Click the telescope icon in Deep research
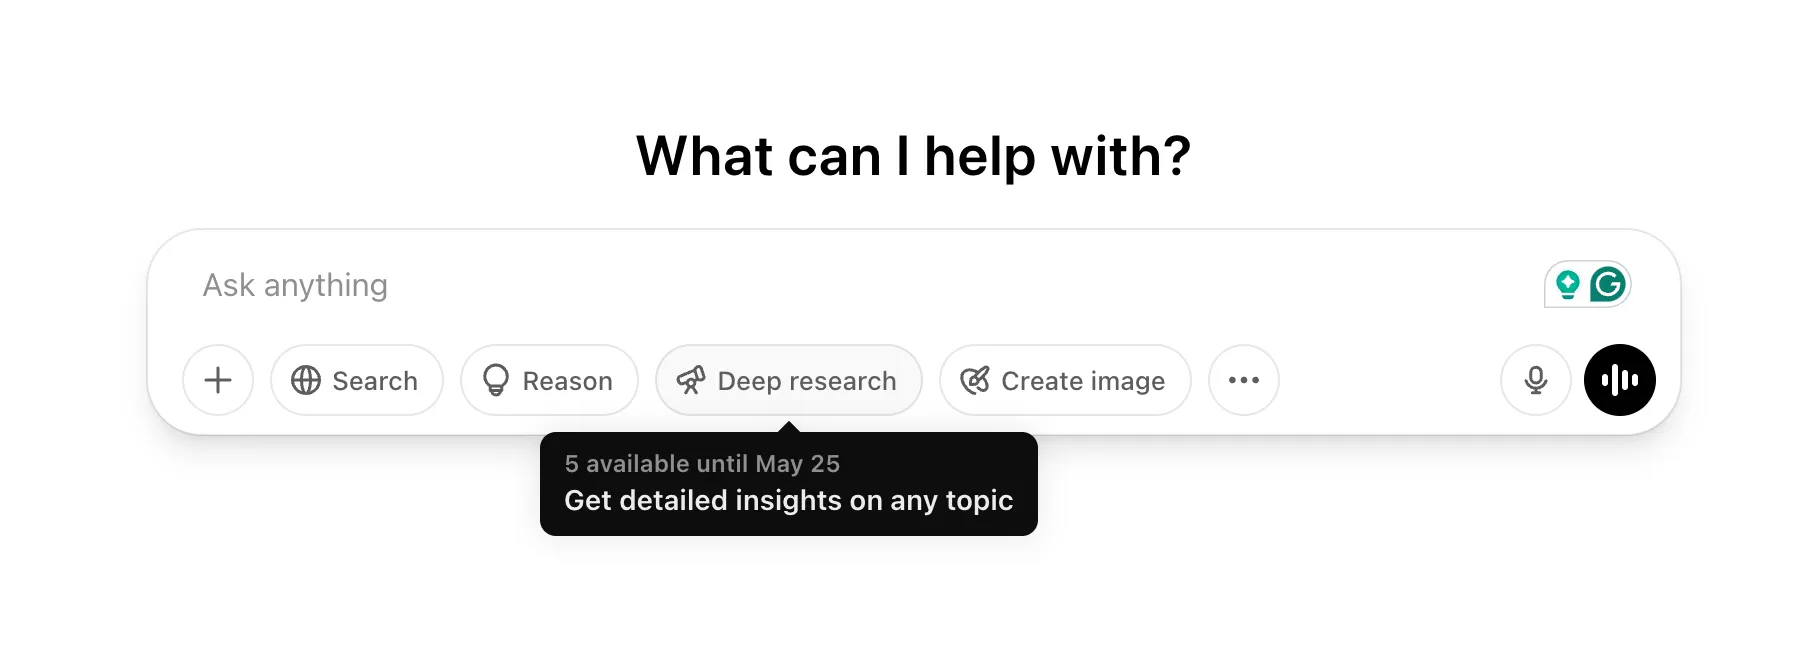1812x670 pixels. coord(691,380)
